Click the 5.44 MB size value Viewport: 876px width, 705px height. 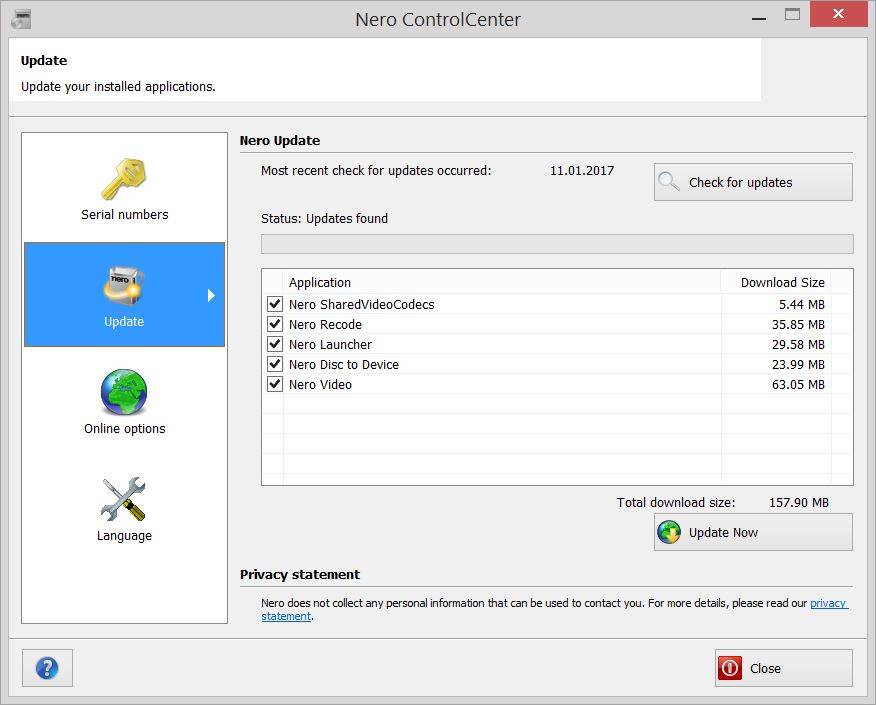pos(802,304)
